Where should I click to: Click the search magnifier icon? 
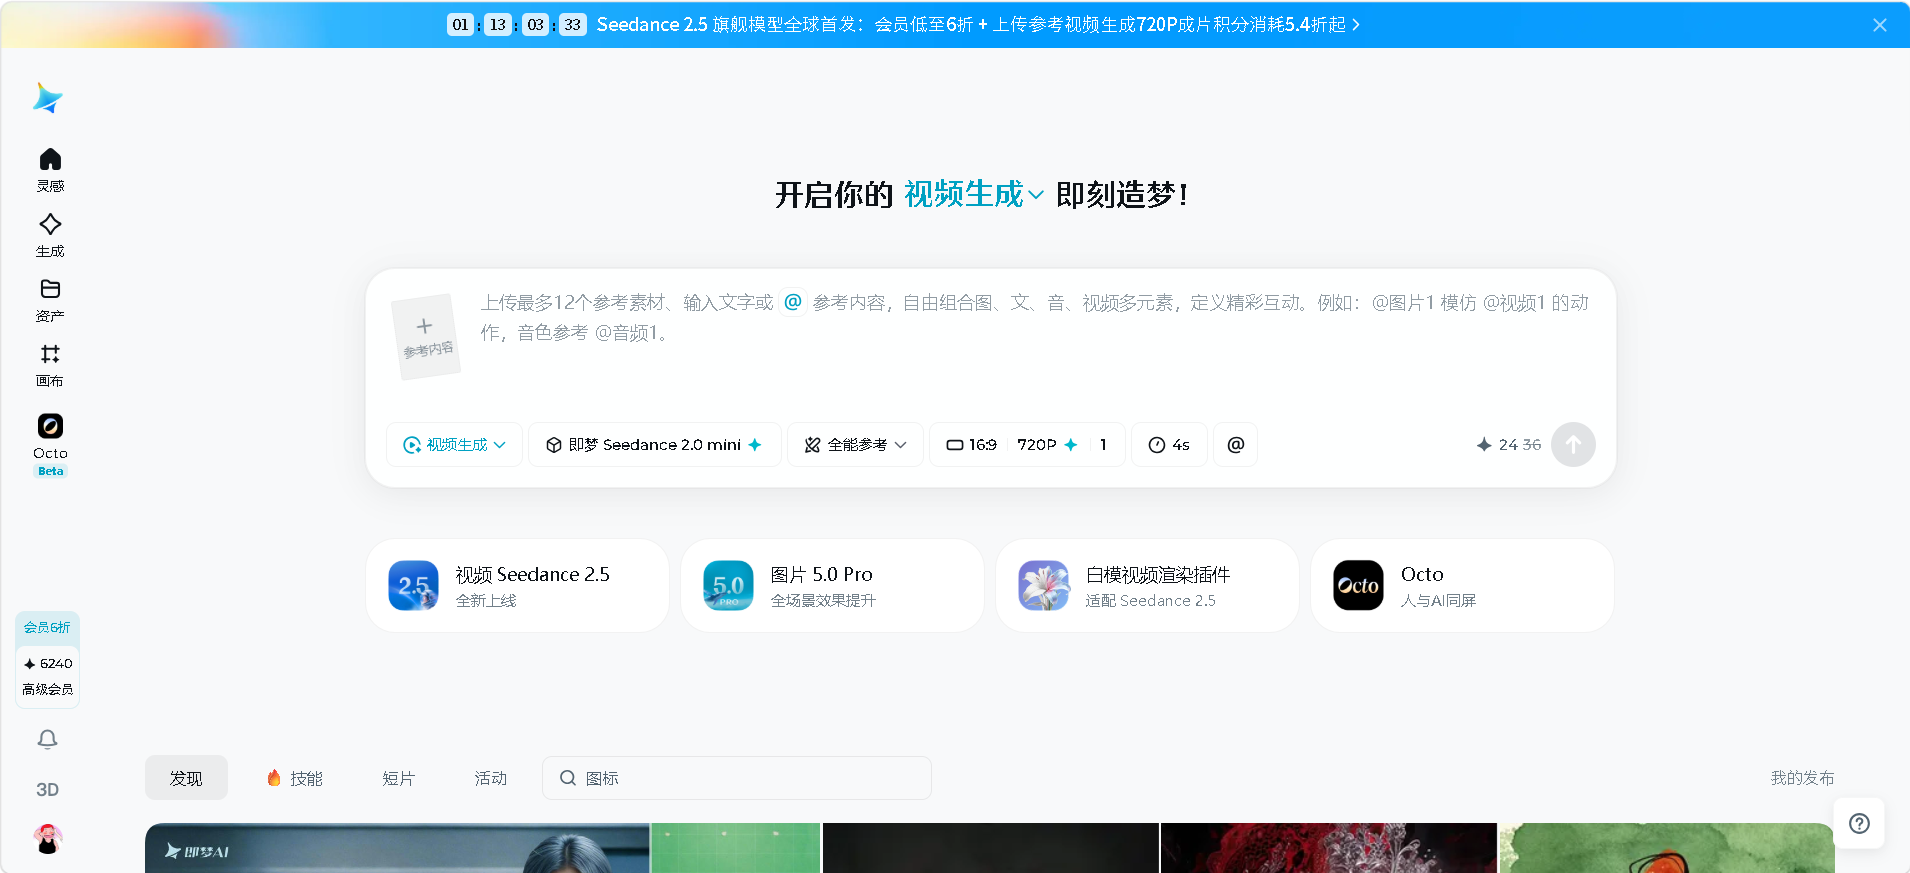coord(567,778)
